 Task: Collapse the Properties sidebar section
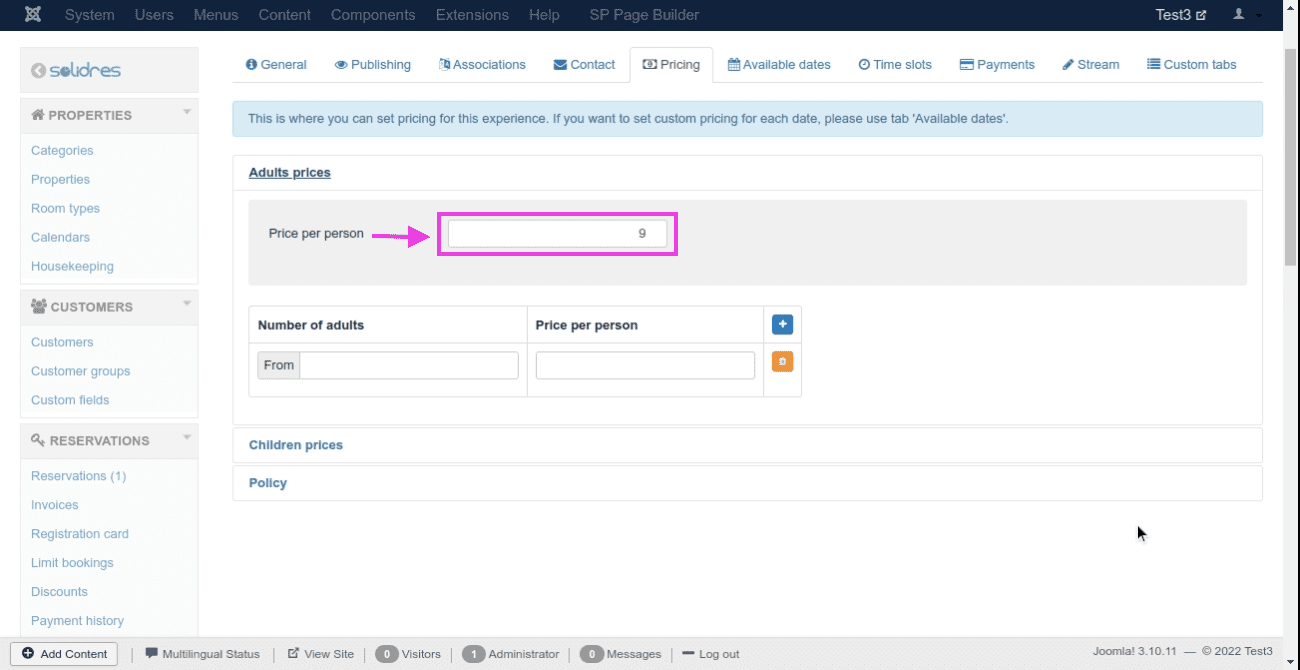pyautogui.click(x=186, y=114)
